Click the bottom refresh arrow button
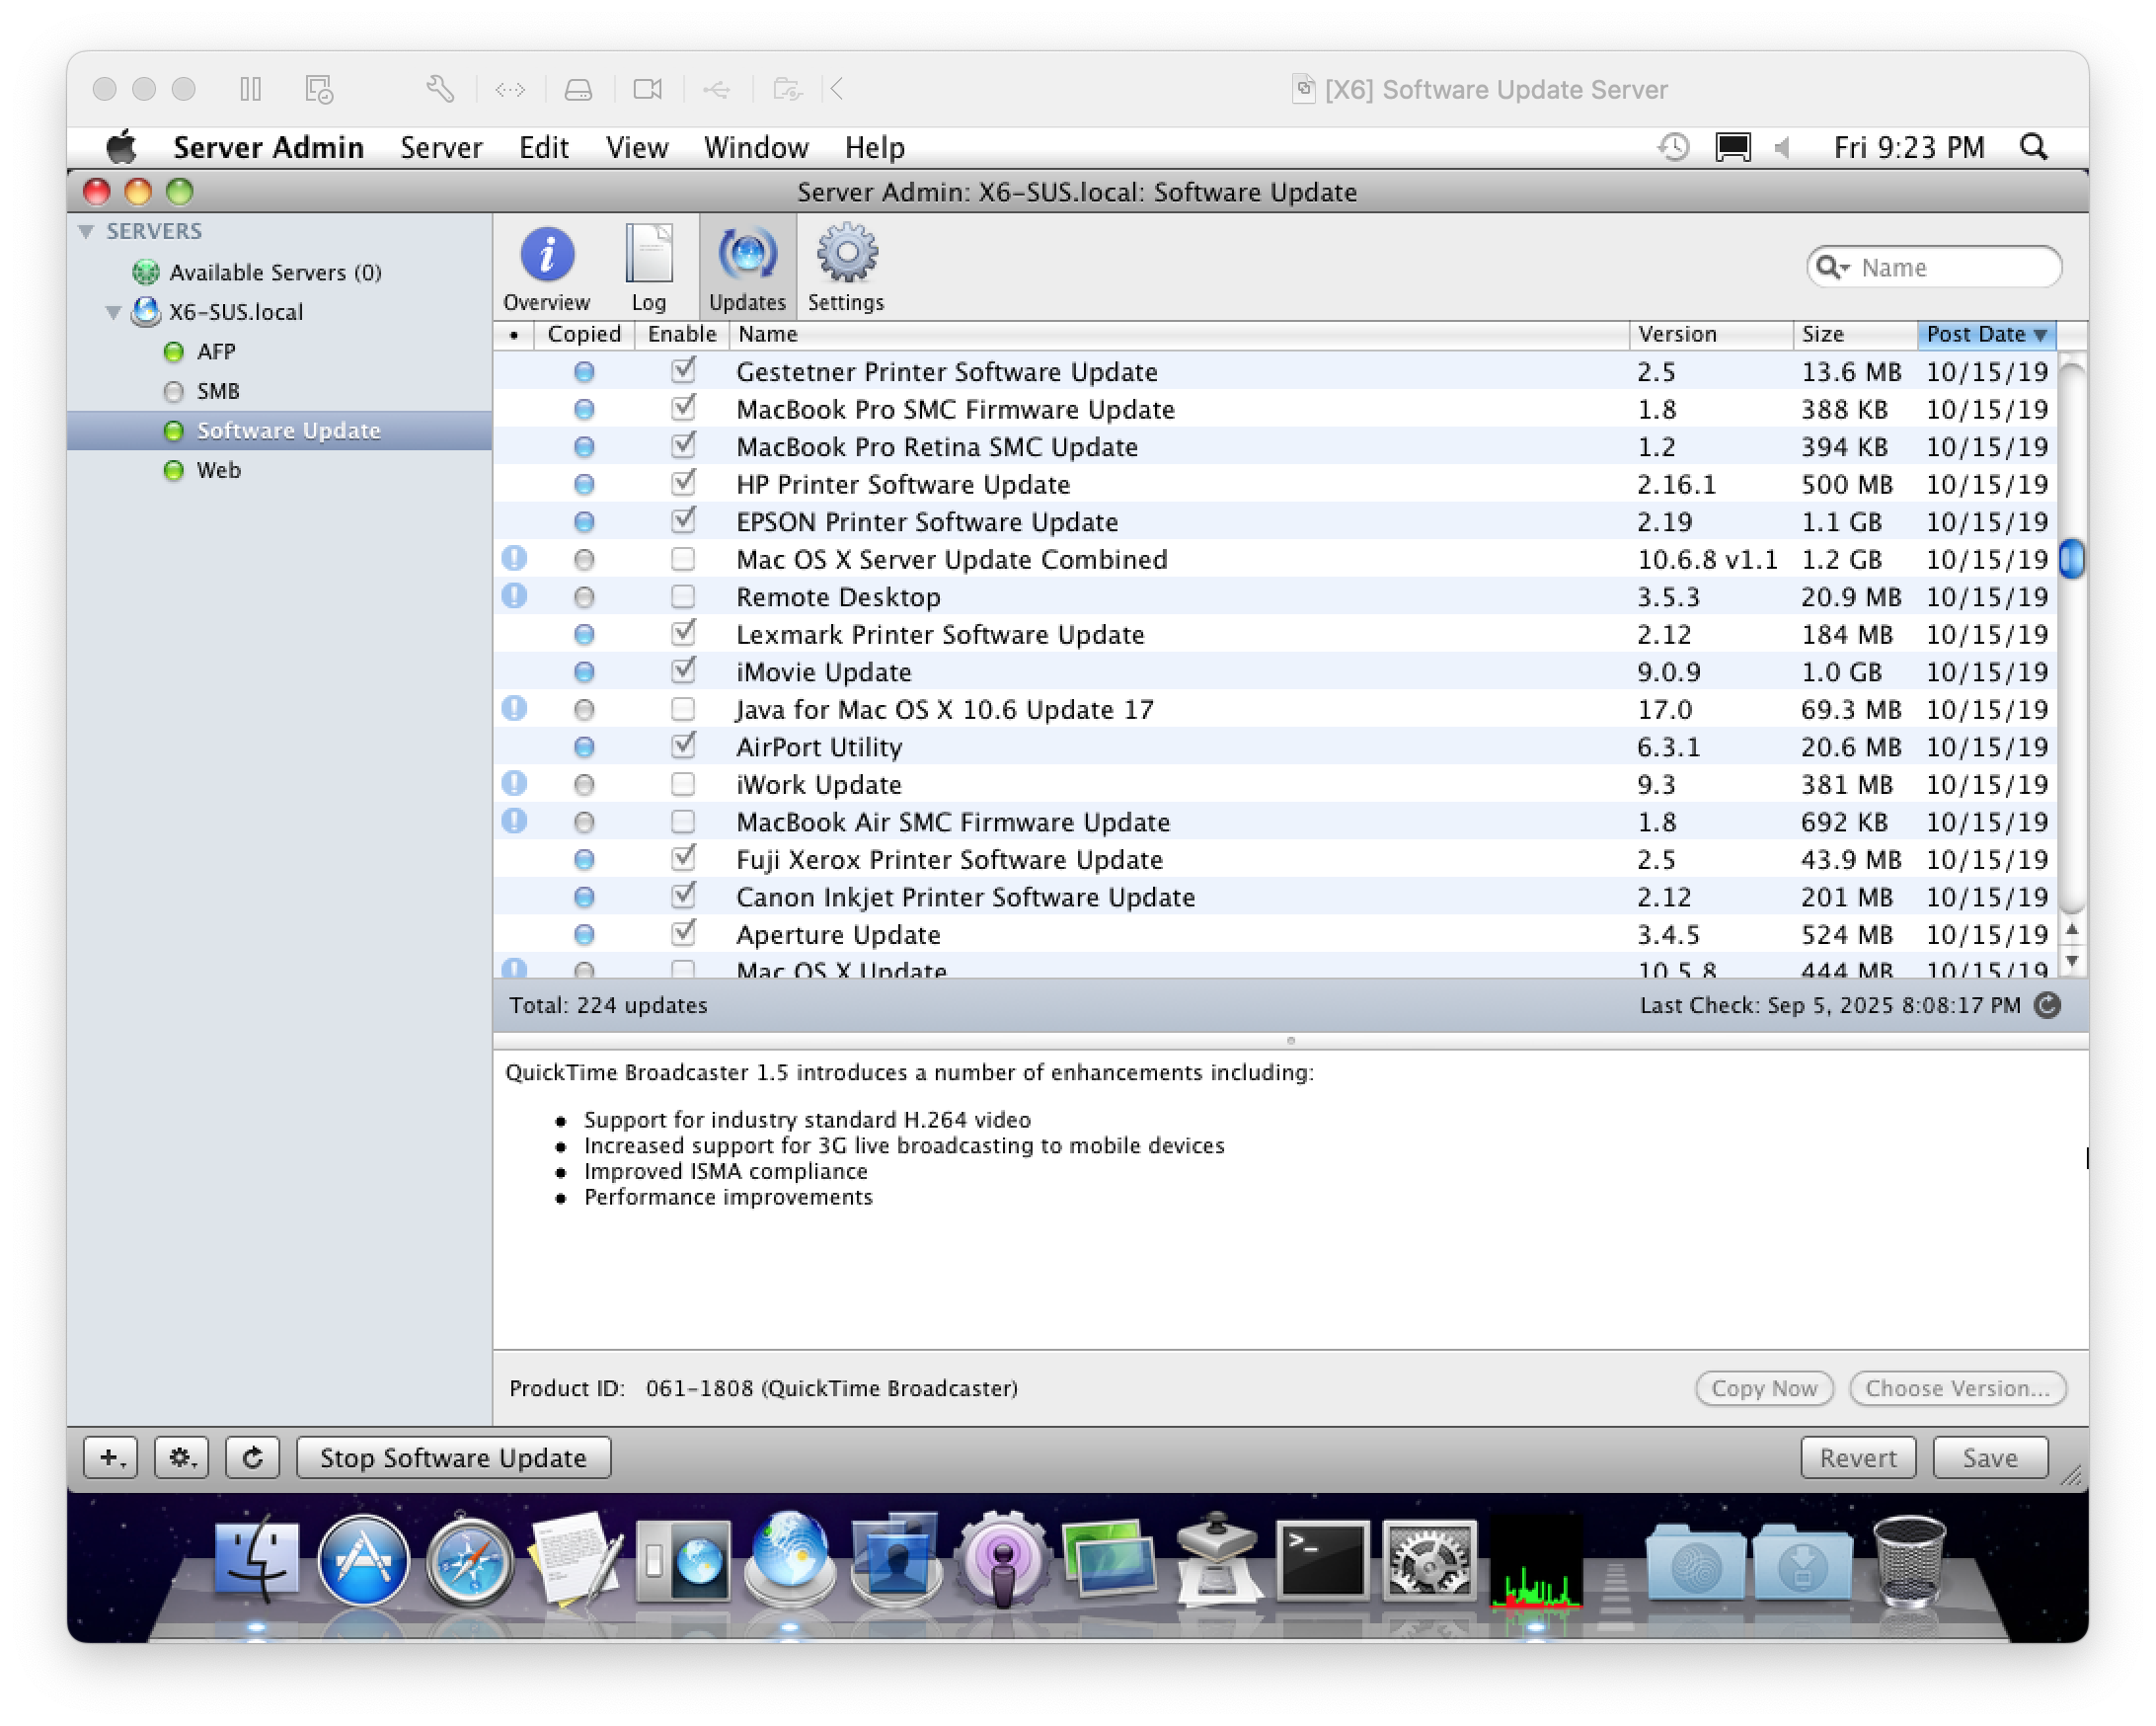The width and height of the screenshot is (2156, 1726). tap(252, 1457)
